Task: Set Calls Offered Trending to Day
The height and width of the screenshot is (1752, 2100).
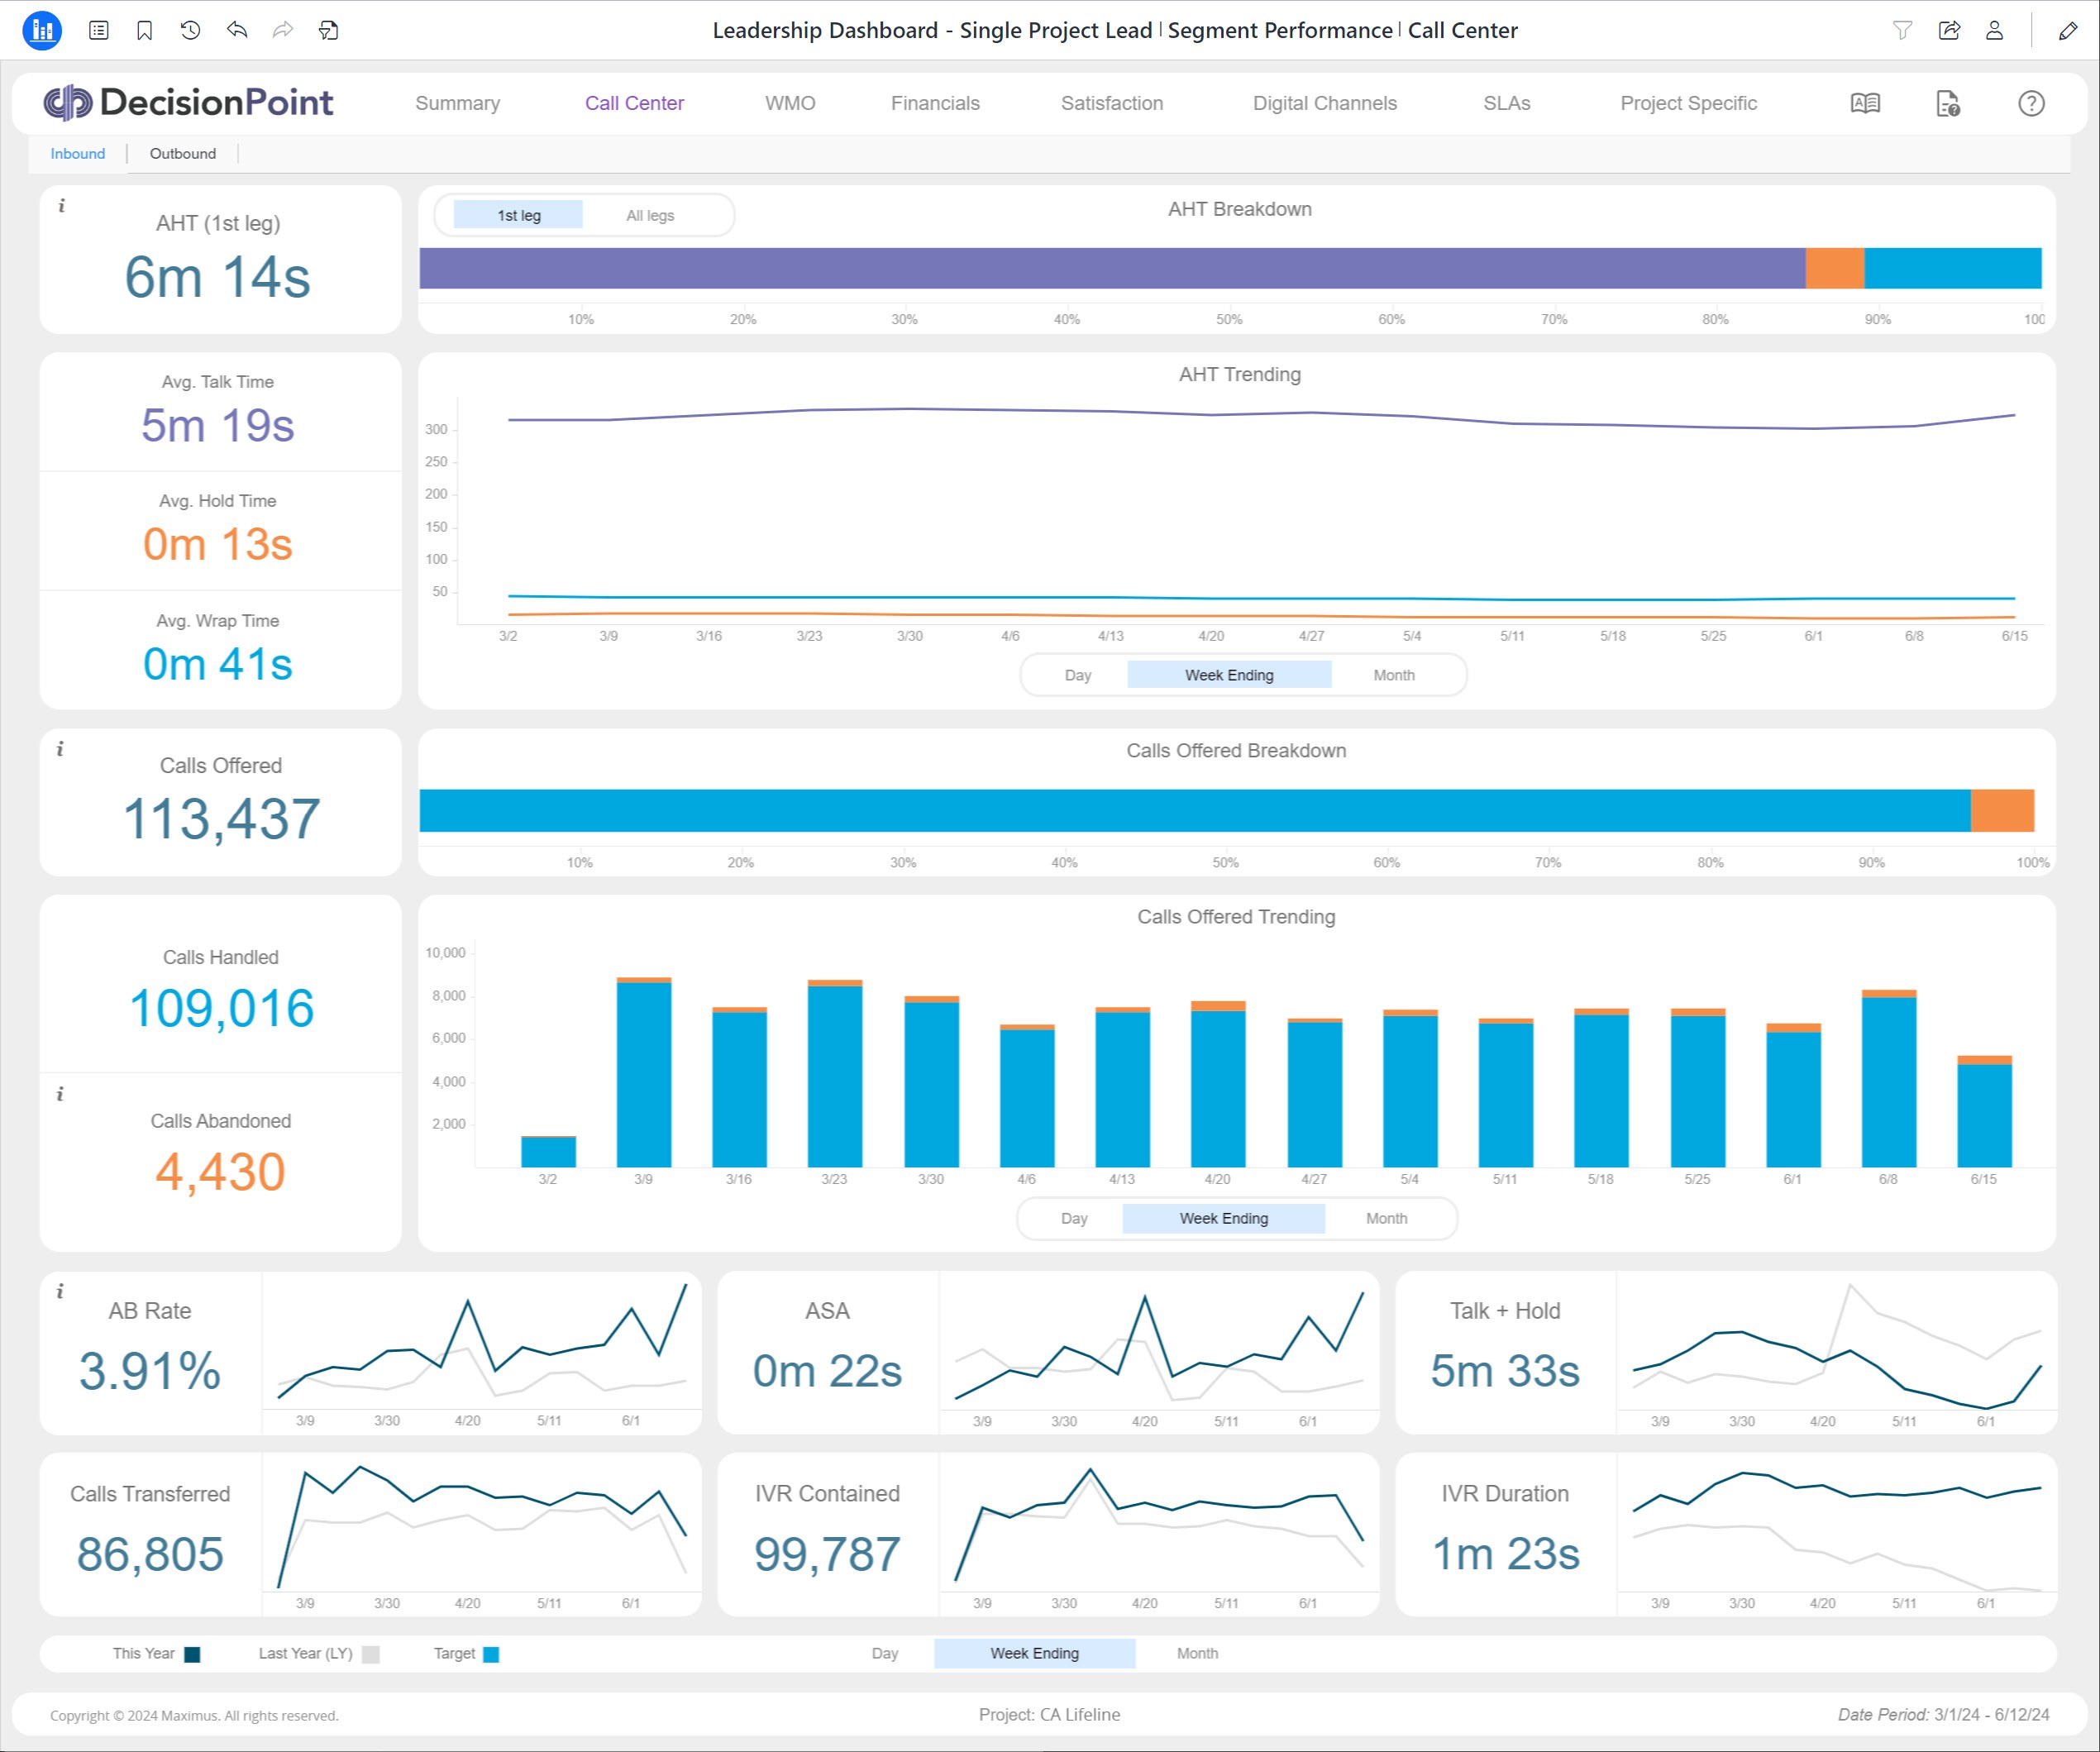Action: 1073,1218
